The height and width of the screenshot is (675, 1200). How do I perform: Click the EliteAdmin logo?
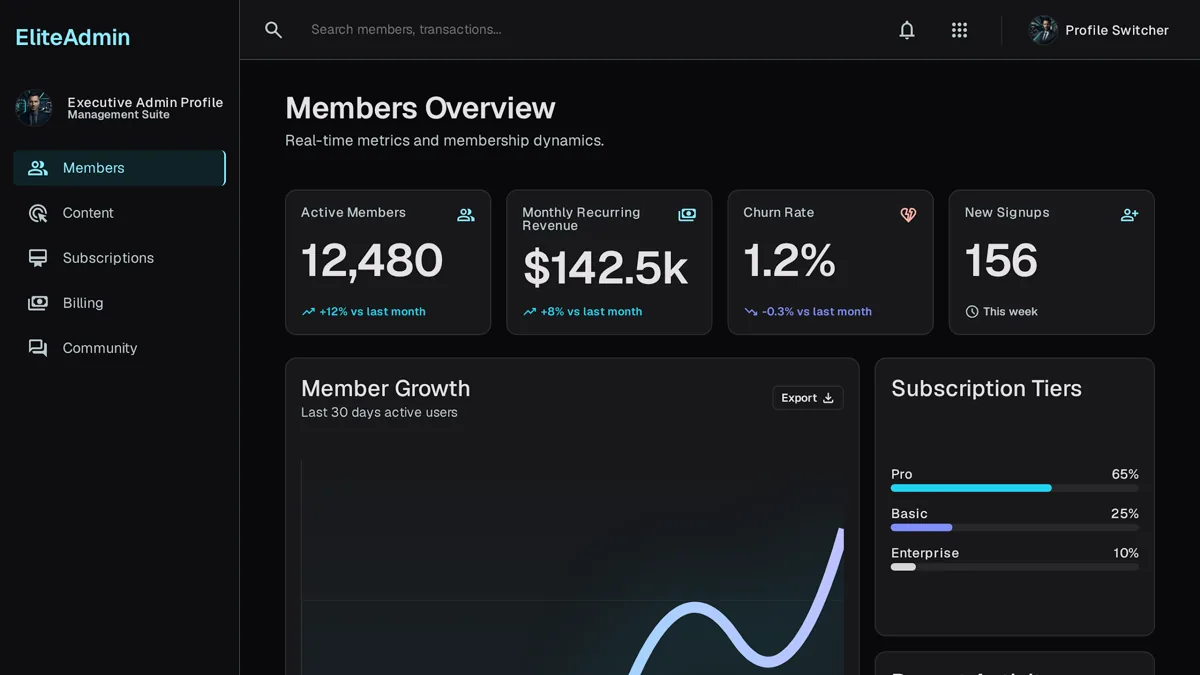coord(73,38)
